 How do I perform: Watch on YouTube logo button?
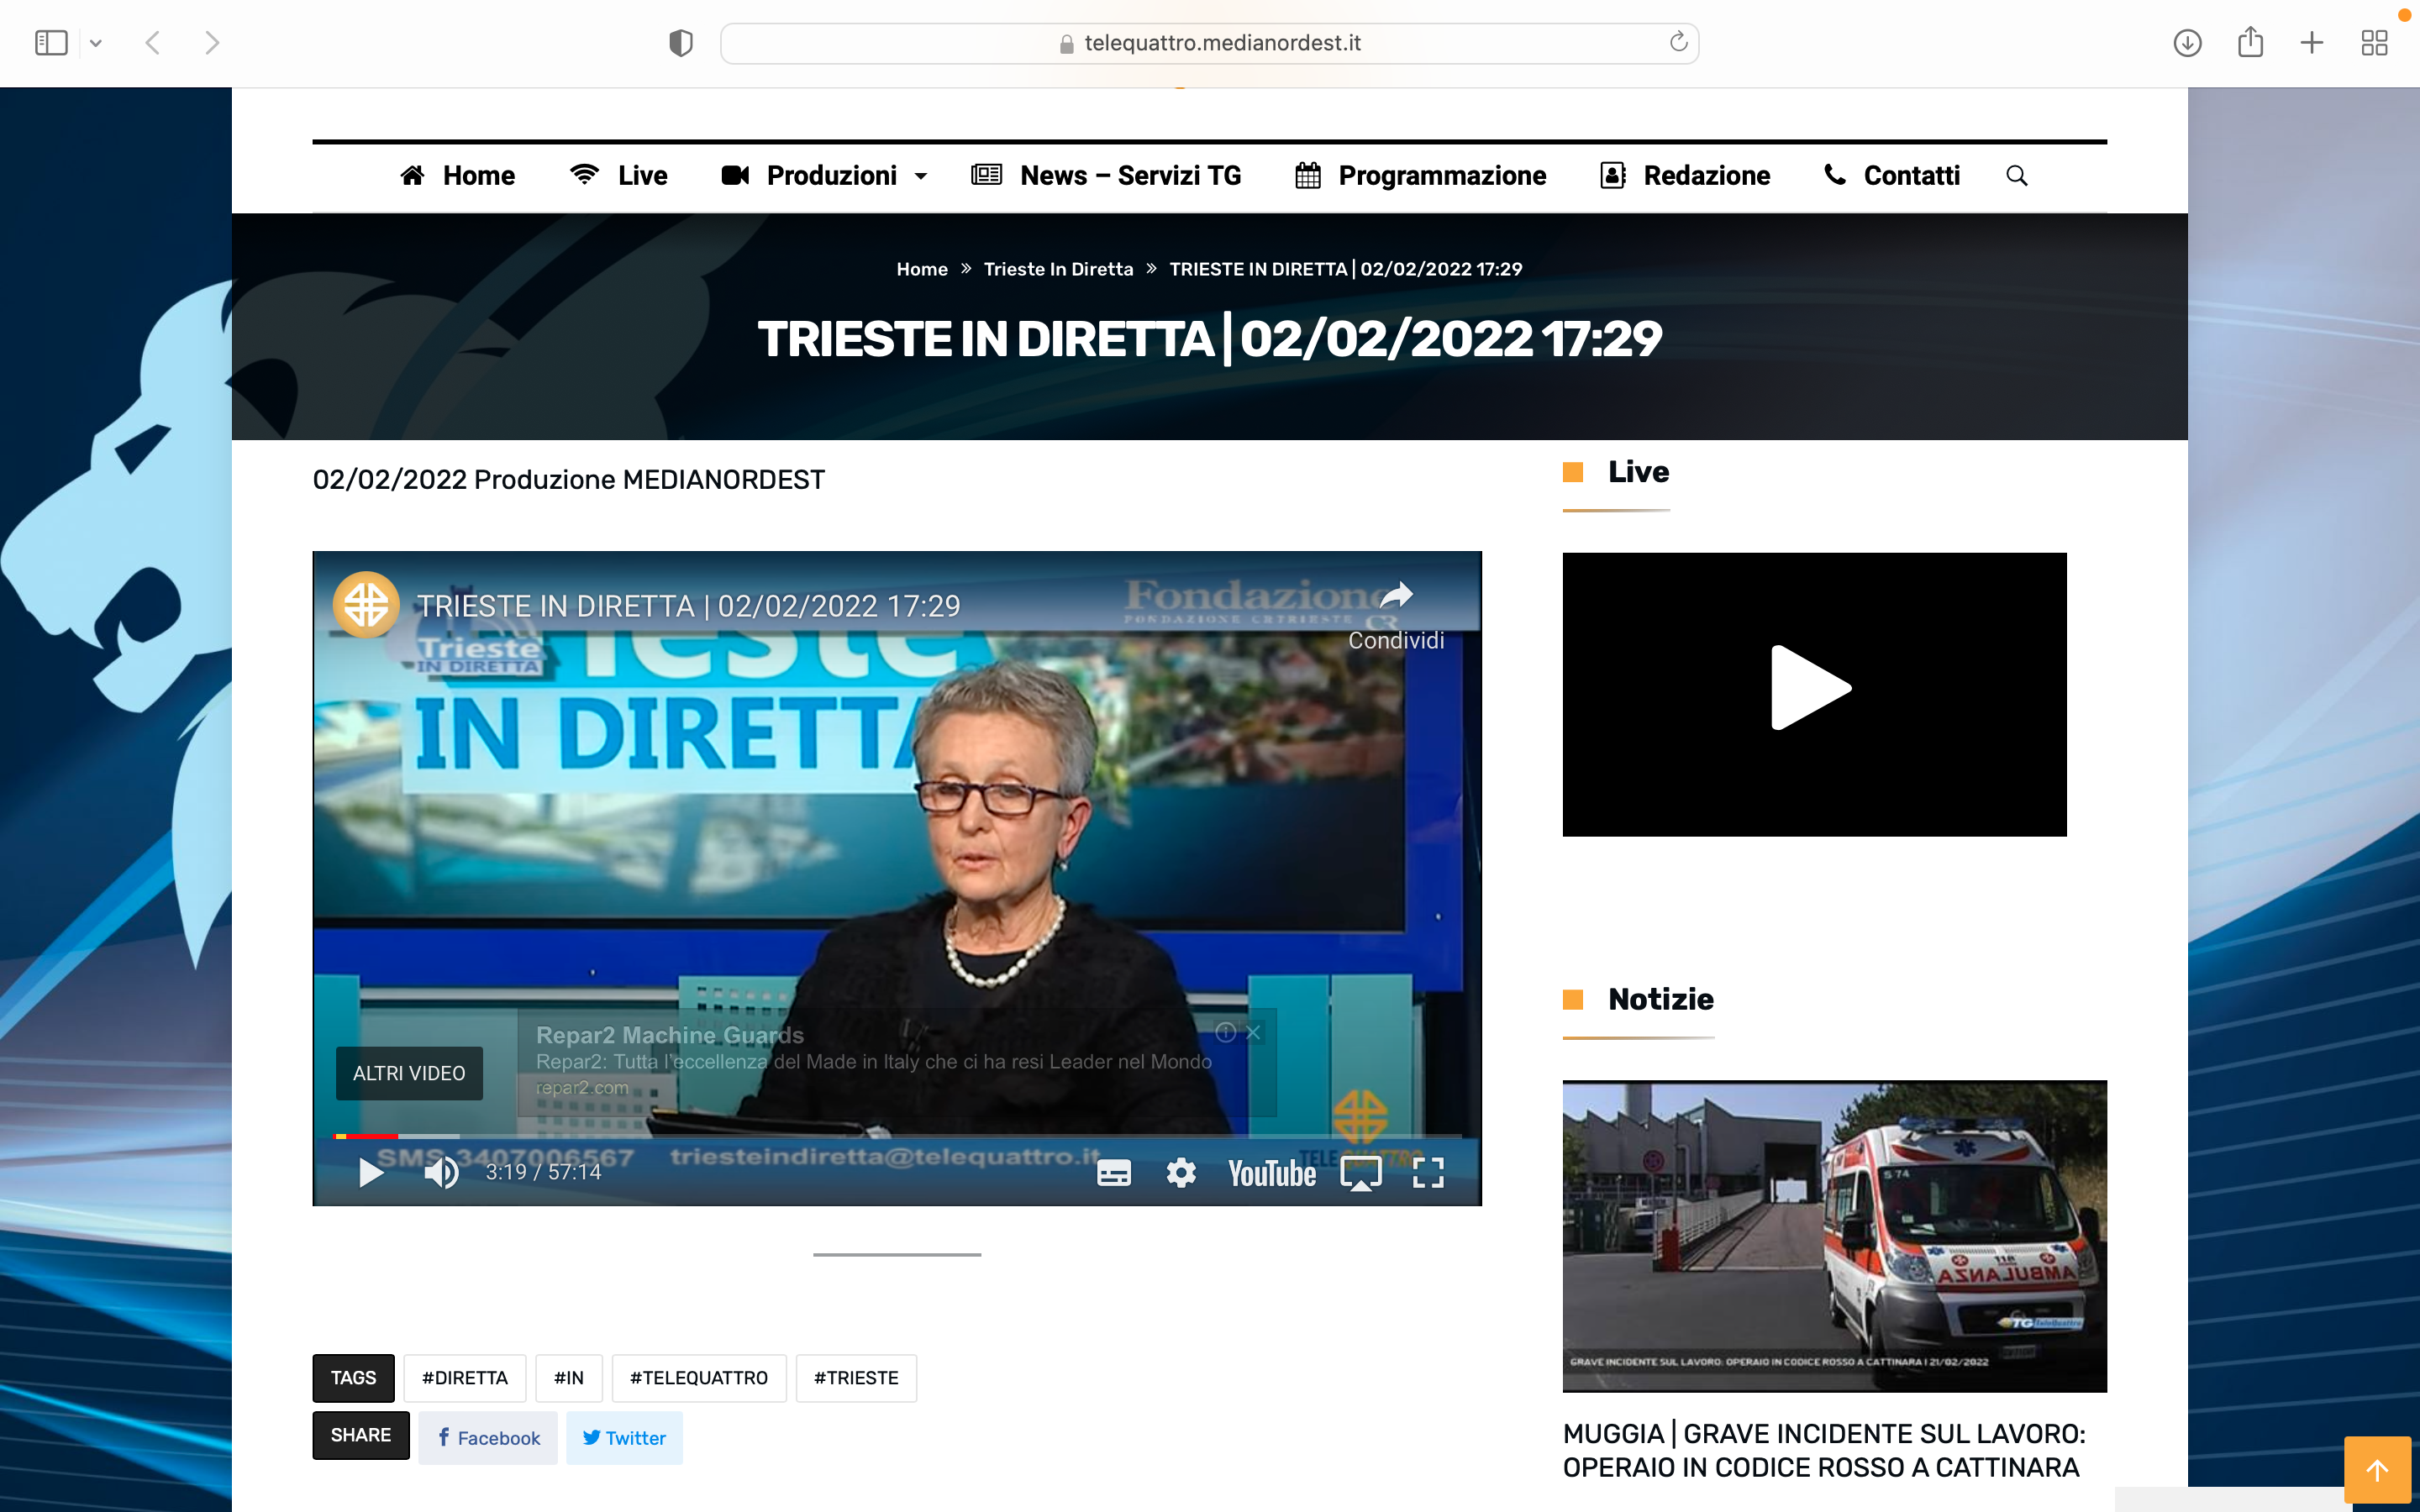click(1271, 1173)
